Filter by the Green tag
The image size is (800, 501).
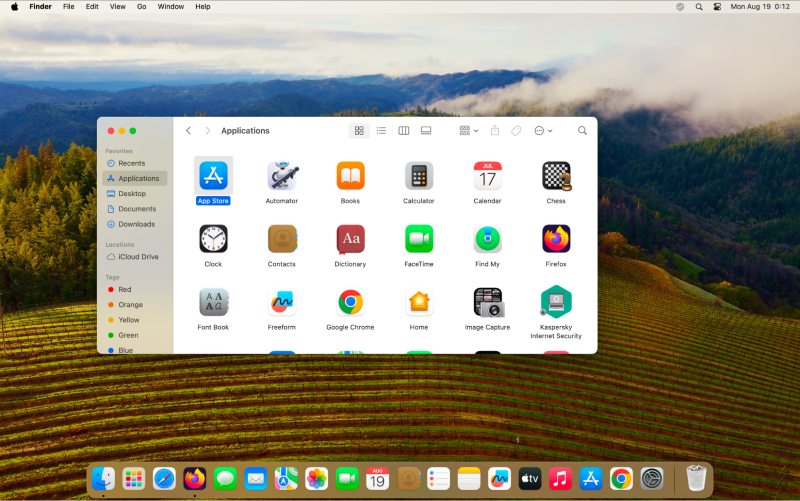pos(135,335)
